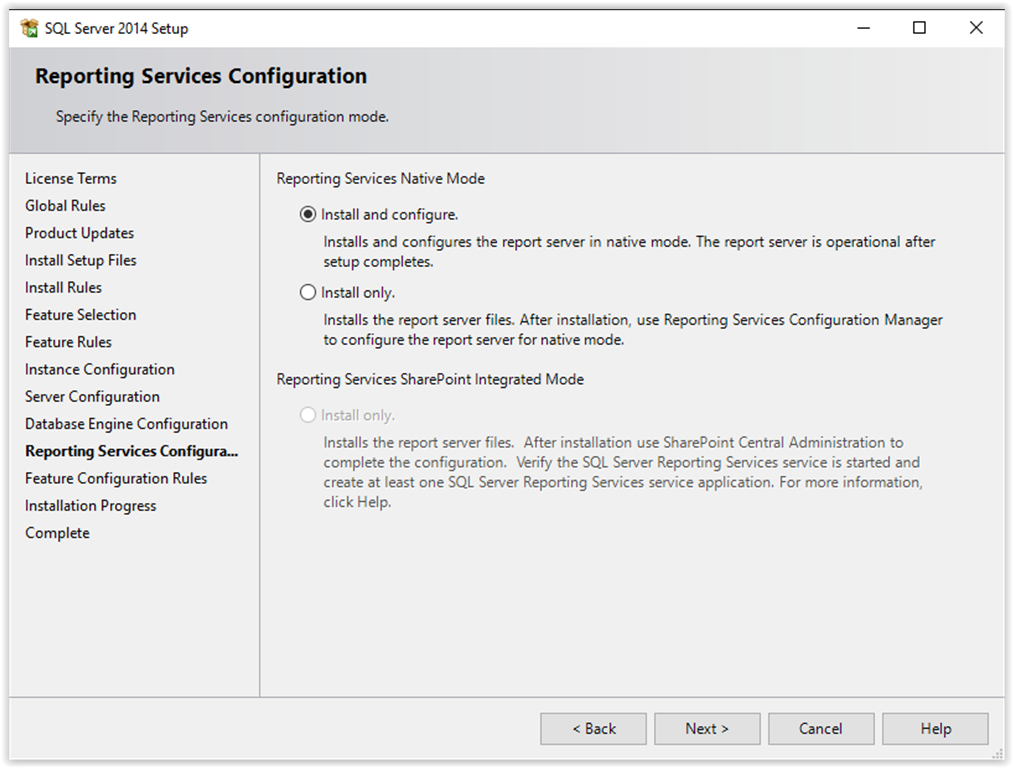Open Help for this page
The height and width of the screenshot is (768, 1013).
pos(935,729)
